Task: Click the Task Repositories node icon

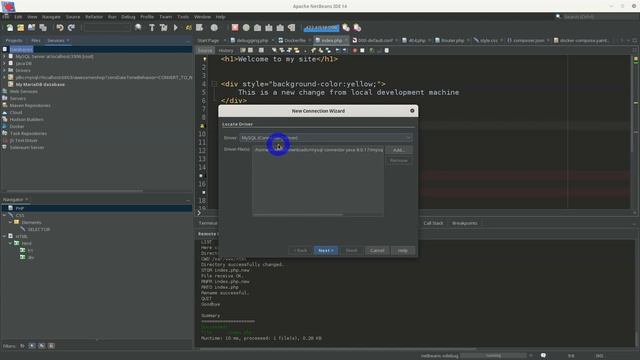Action: 5,133
